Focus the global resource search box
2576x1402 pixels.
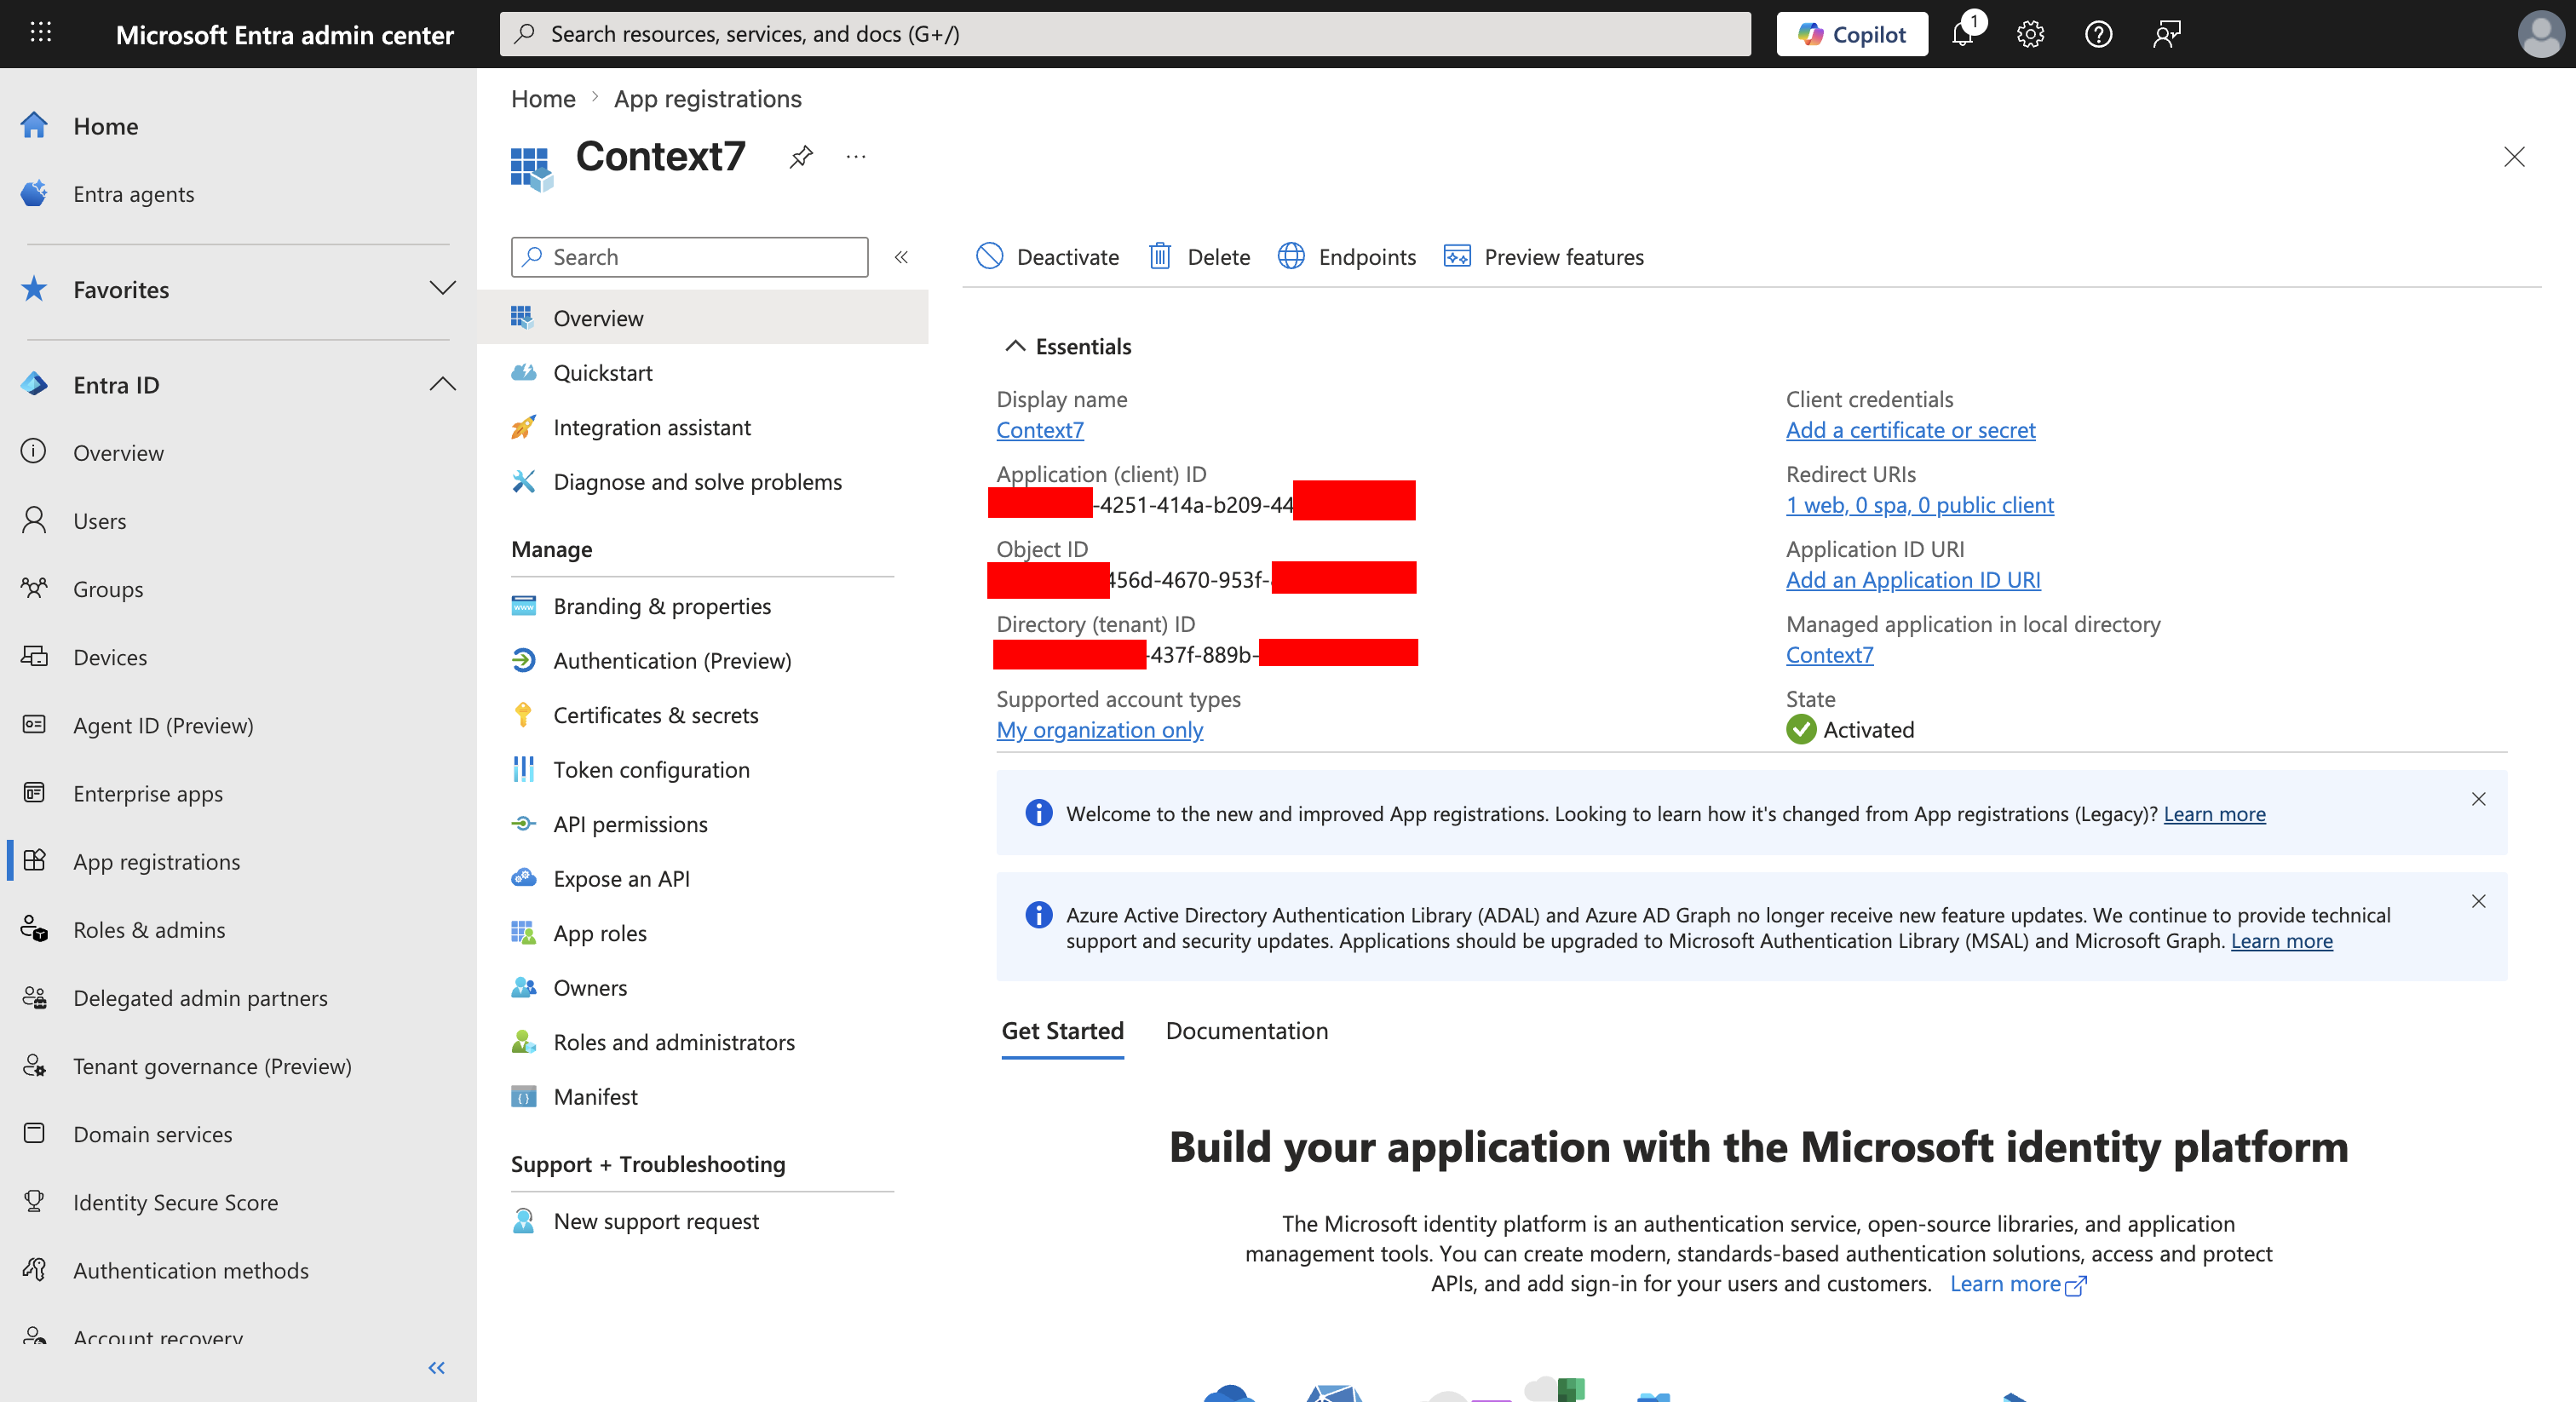click(1125, 34)
